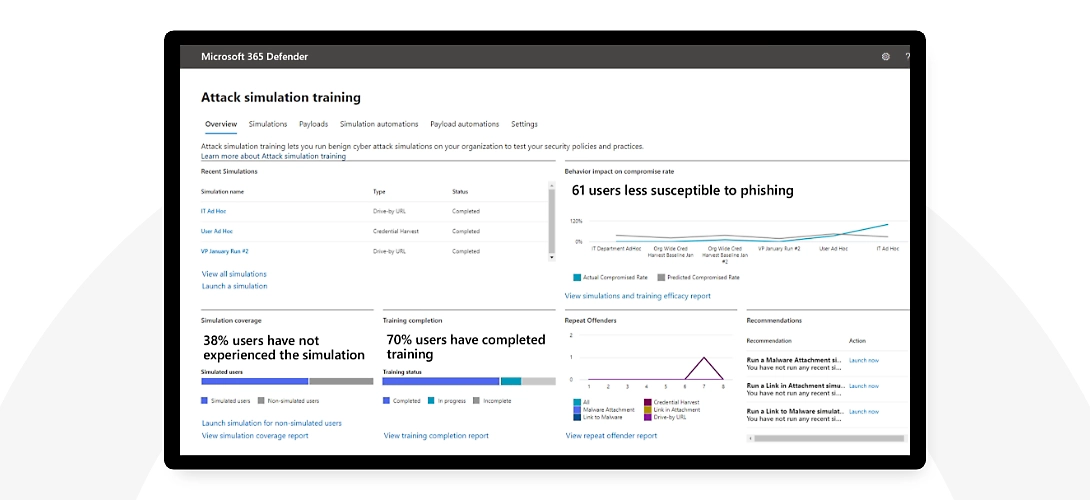Toggle the Drive-by URL legend marker
Screen dimensions: 1090x500
pos(647,417)
